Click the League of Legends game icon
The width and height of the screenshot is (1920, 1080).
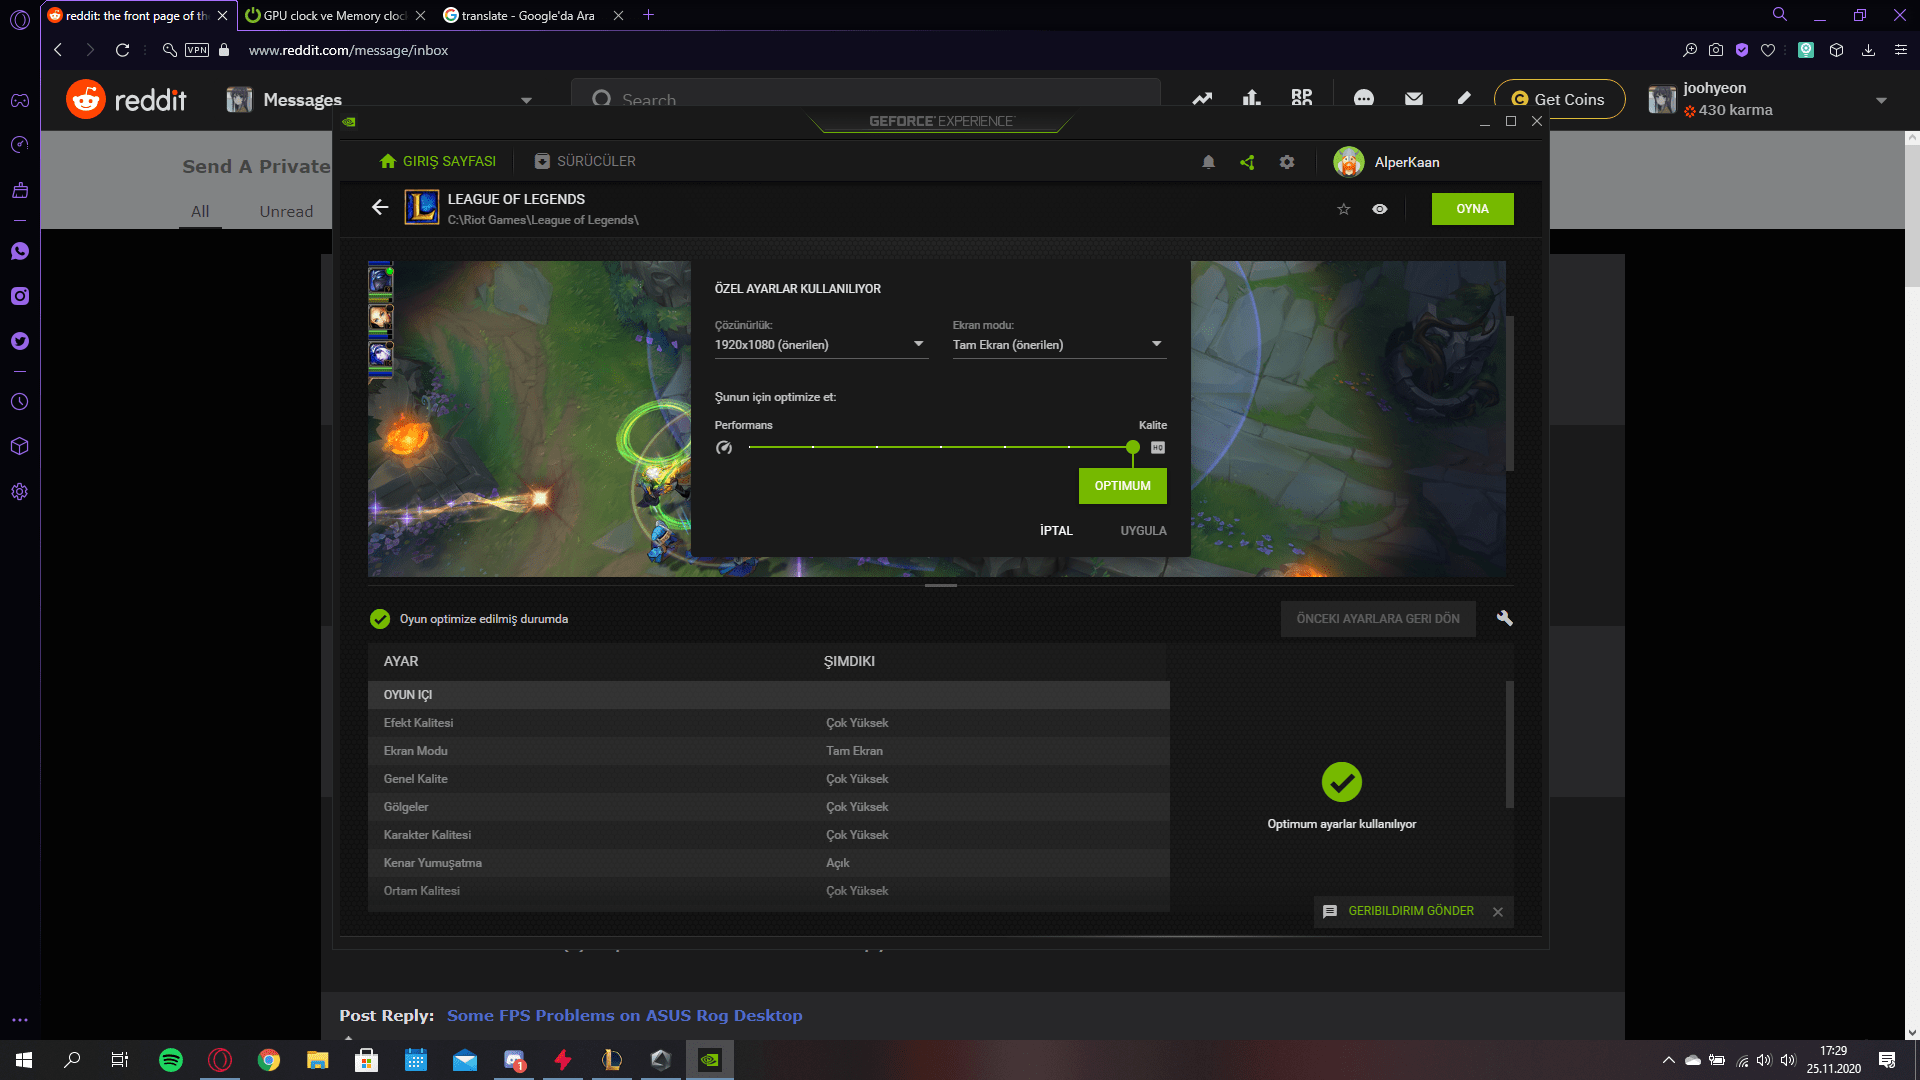(421, 208)
